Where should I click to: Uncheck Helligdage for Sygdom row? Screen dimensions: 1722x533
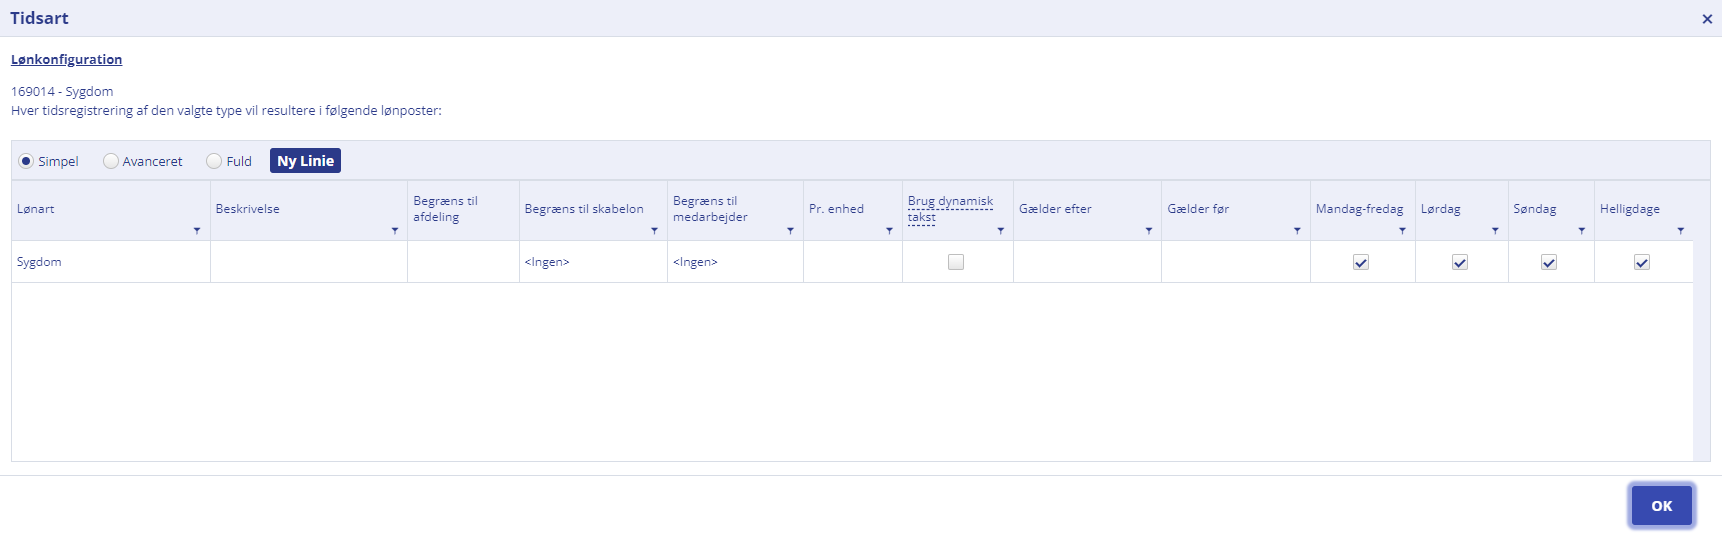pos(1642,262)
